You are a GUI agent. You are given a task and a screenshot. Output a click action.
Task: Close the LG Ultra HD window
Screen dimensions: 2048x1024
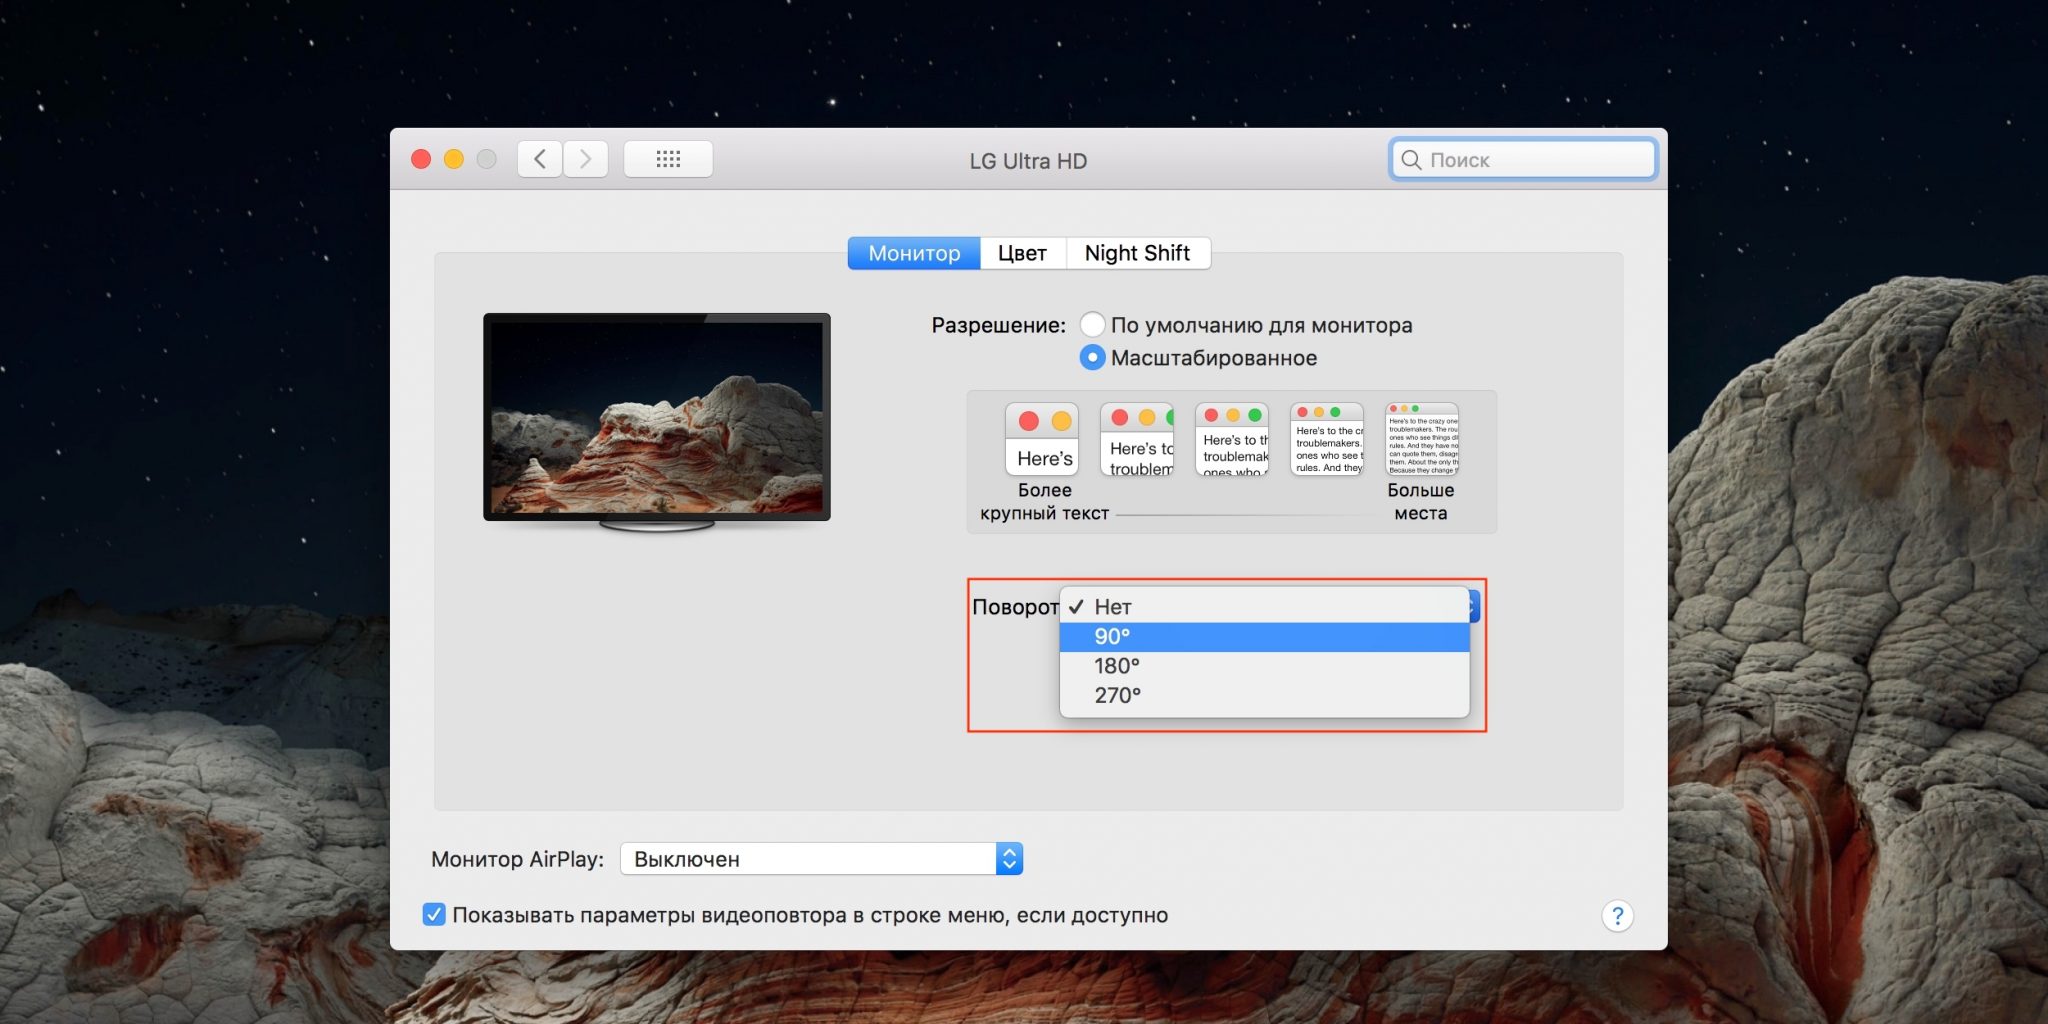[421, 159]
